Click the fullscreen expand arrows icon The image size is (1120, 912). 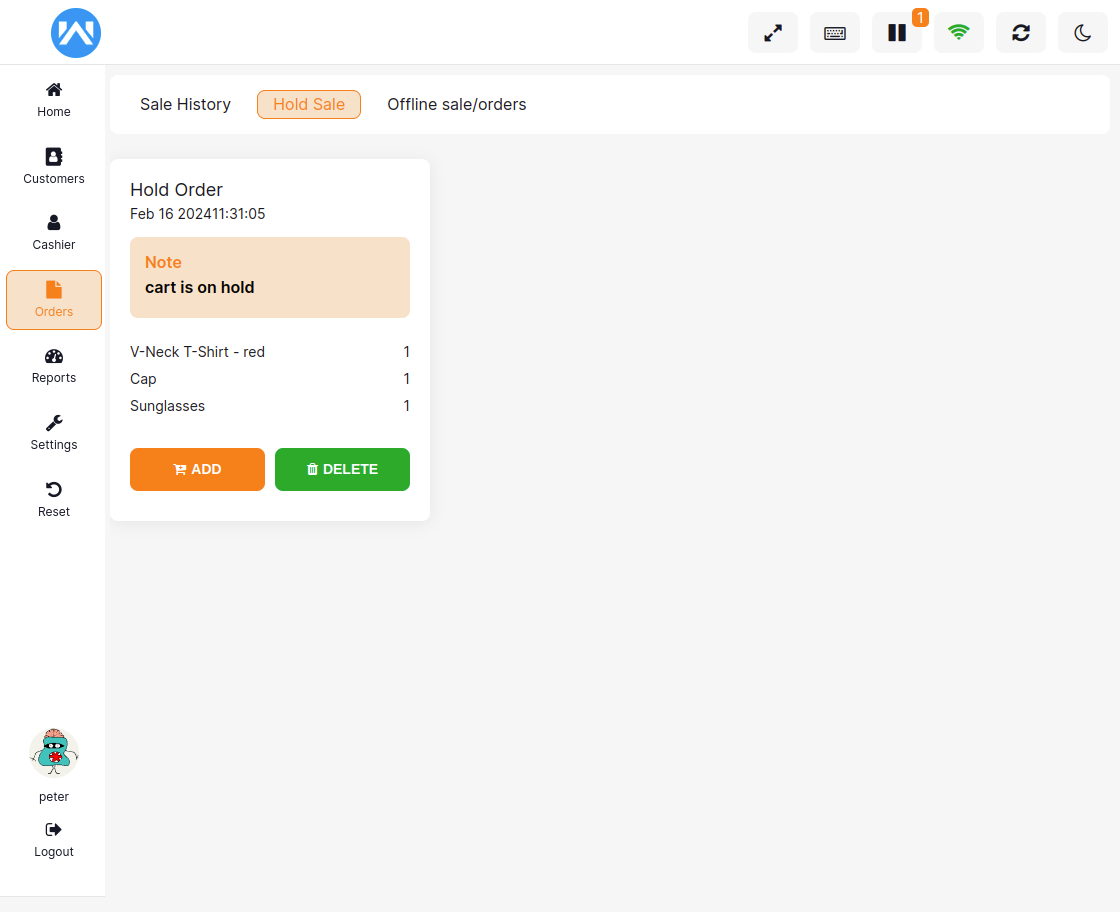[773, 33]
